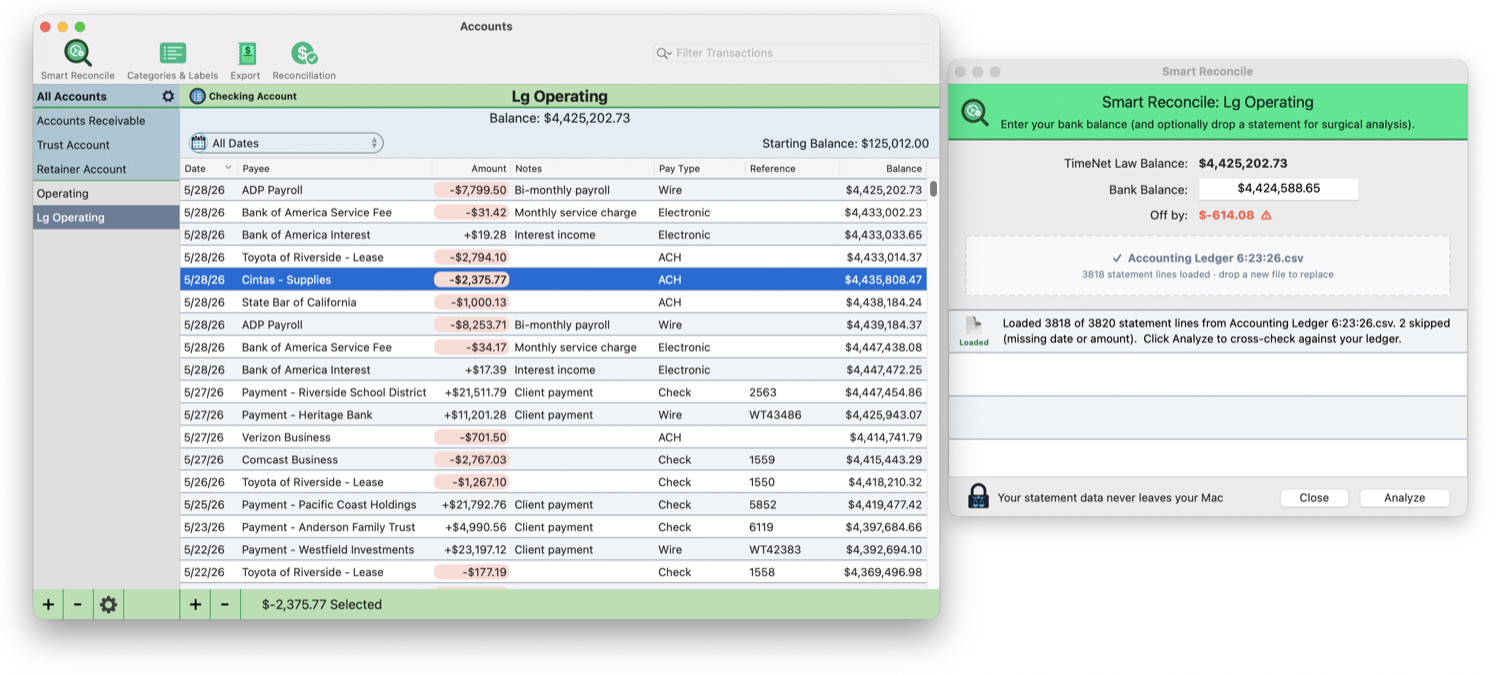Image resolution: width=1500 pixels, height=674 pixels.
Task: Sort by the Date column header
Action: [x=208, y=168]
